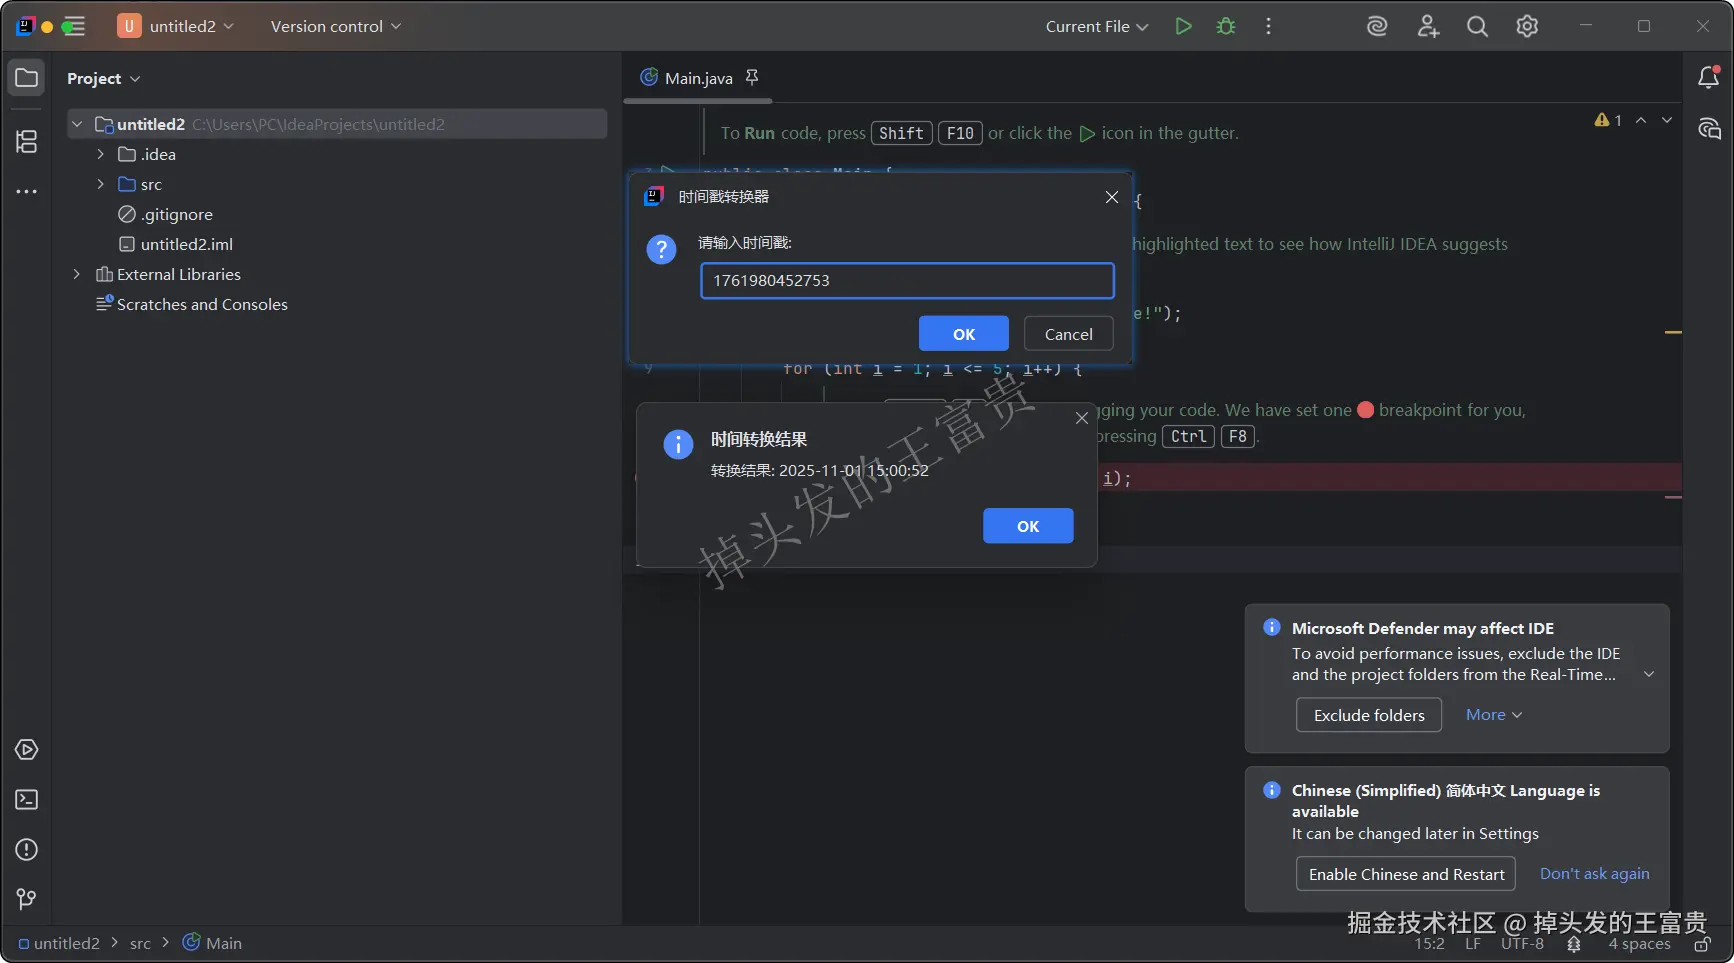1734x963 pixels.
Task: Toggle the Project tool window folder icon
Action: tap(27, 78)
